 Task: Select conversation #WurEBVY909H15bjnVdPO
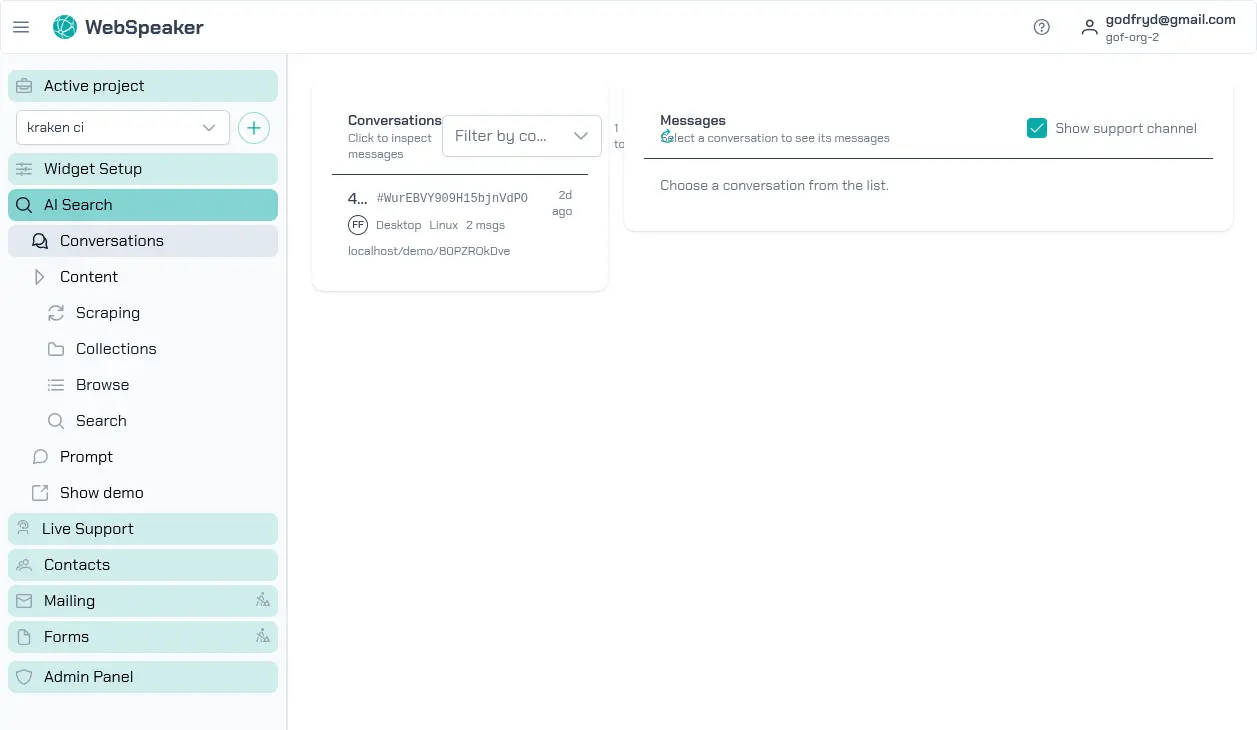(x=451, y=198)
